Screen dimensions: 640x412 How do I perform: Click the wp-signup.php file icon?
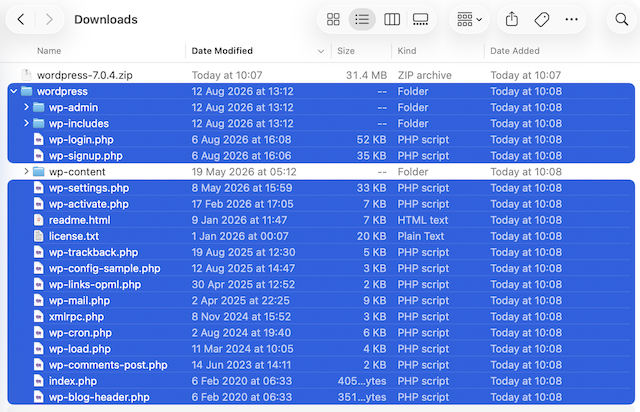tap(38, 156)
